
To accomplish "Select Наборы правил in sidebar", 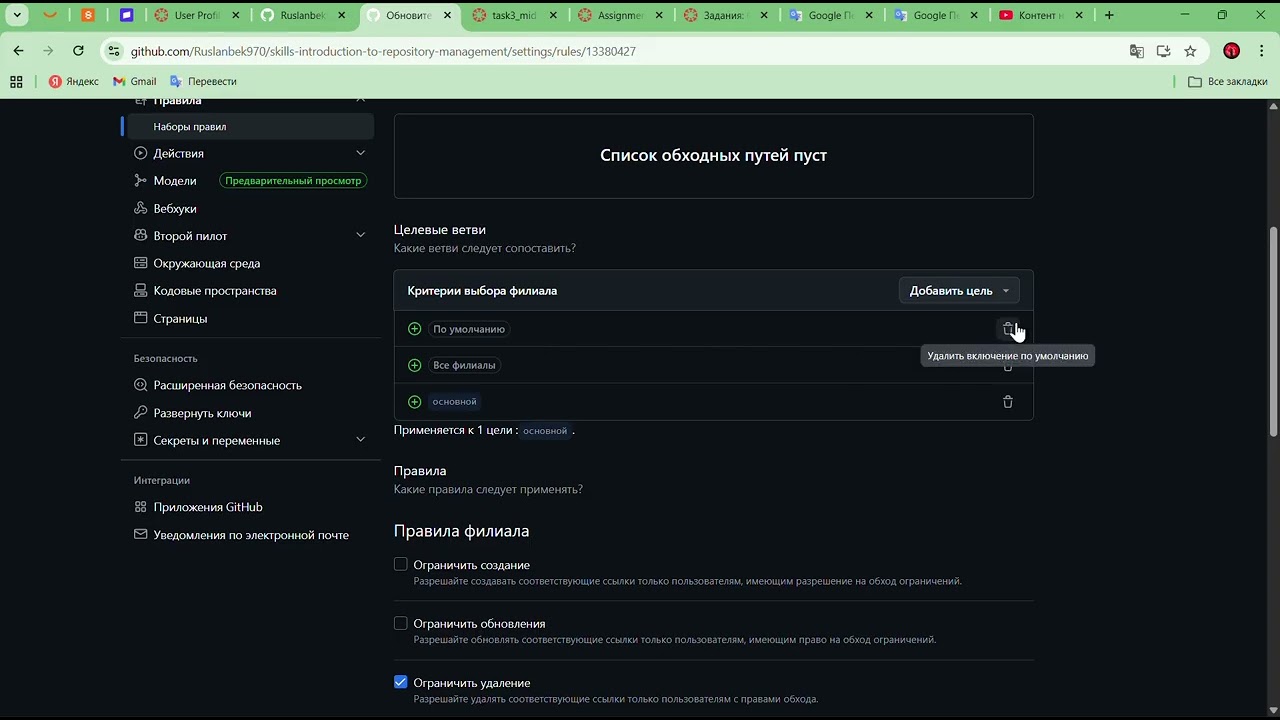I will pos(250,127).
